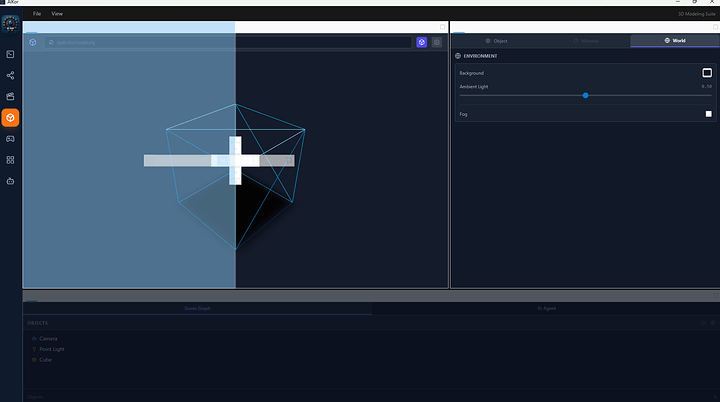Open the View menu

[x=57, y=14]
